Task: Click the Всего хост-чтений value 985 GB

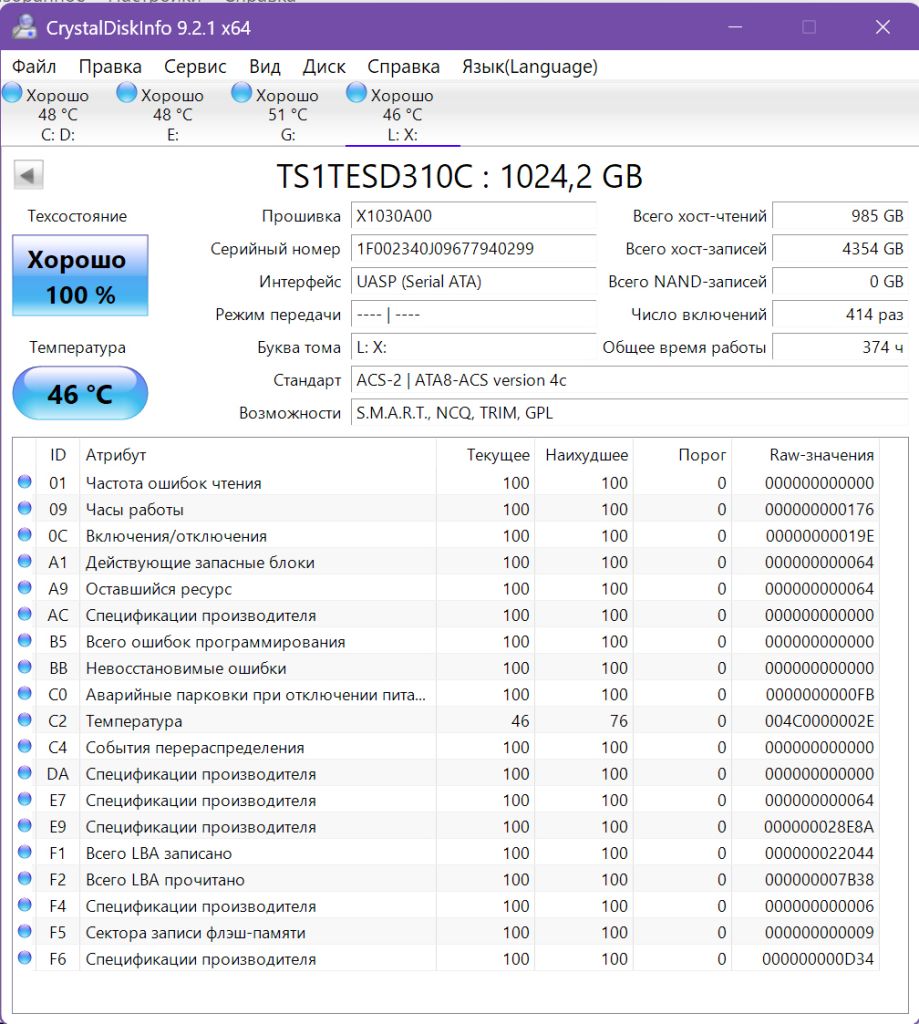Action: [x=840, y=216]
